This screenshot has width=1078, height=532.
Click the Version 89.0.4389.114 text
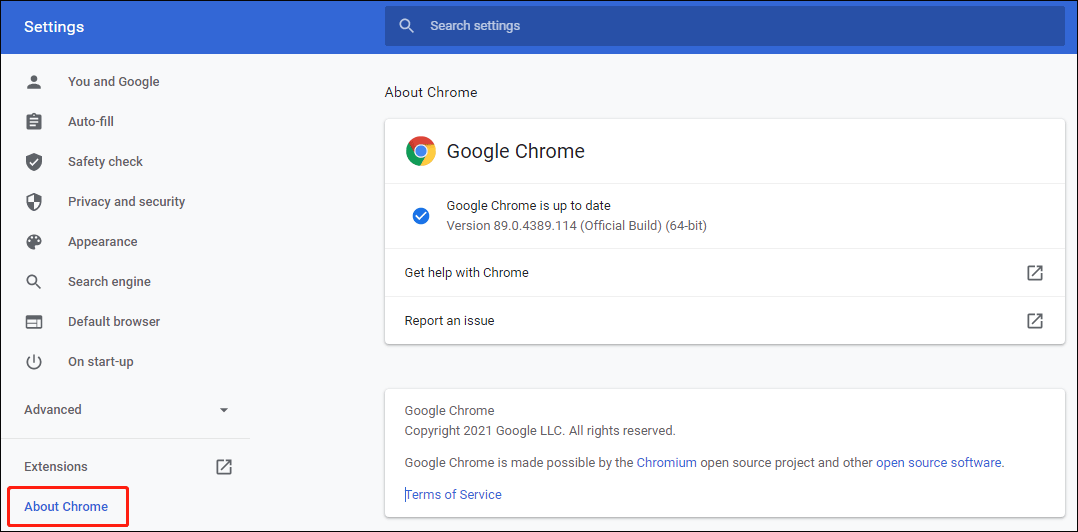tap(577, 225)
